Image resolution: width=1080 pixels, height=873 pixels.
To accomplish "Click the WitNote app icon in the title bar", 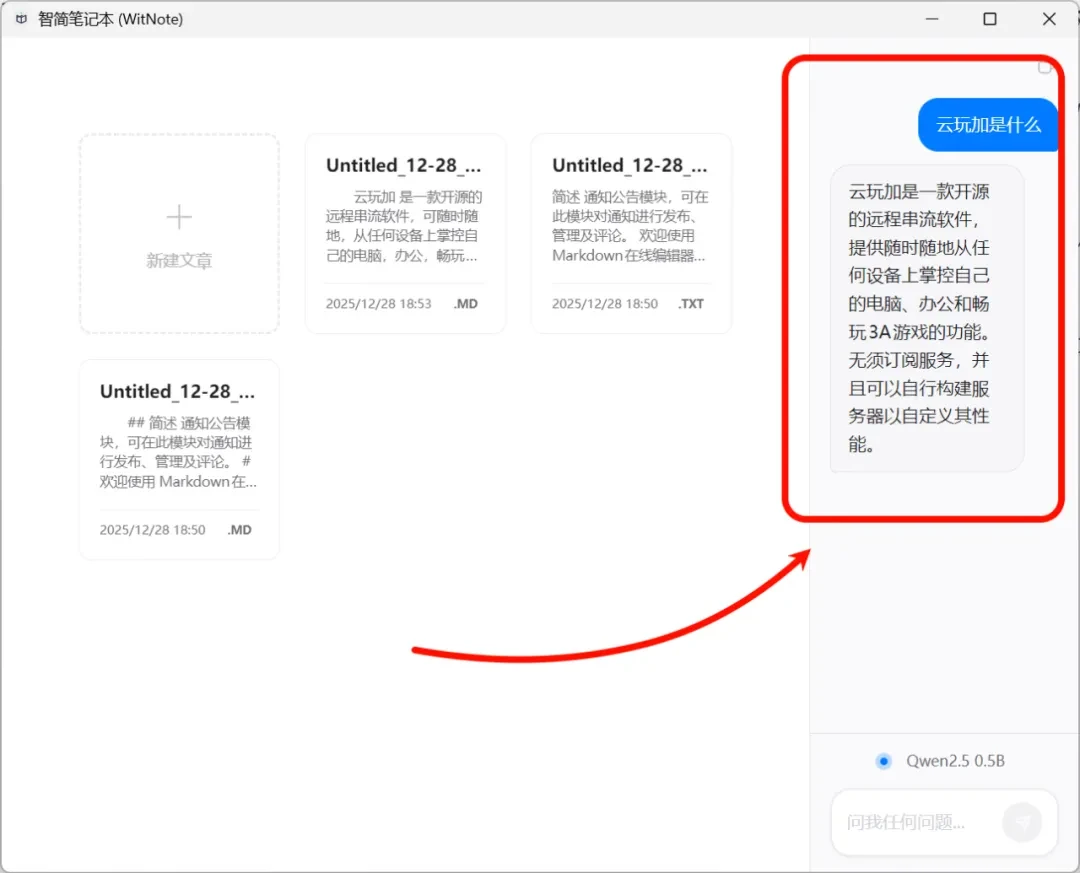I will [21, 19].
